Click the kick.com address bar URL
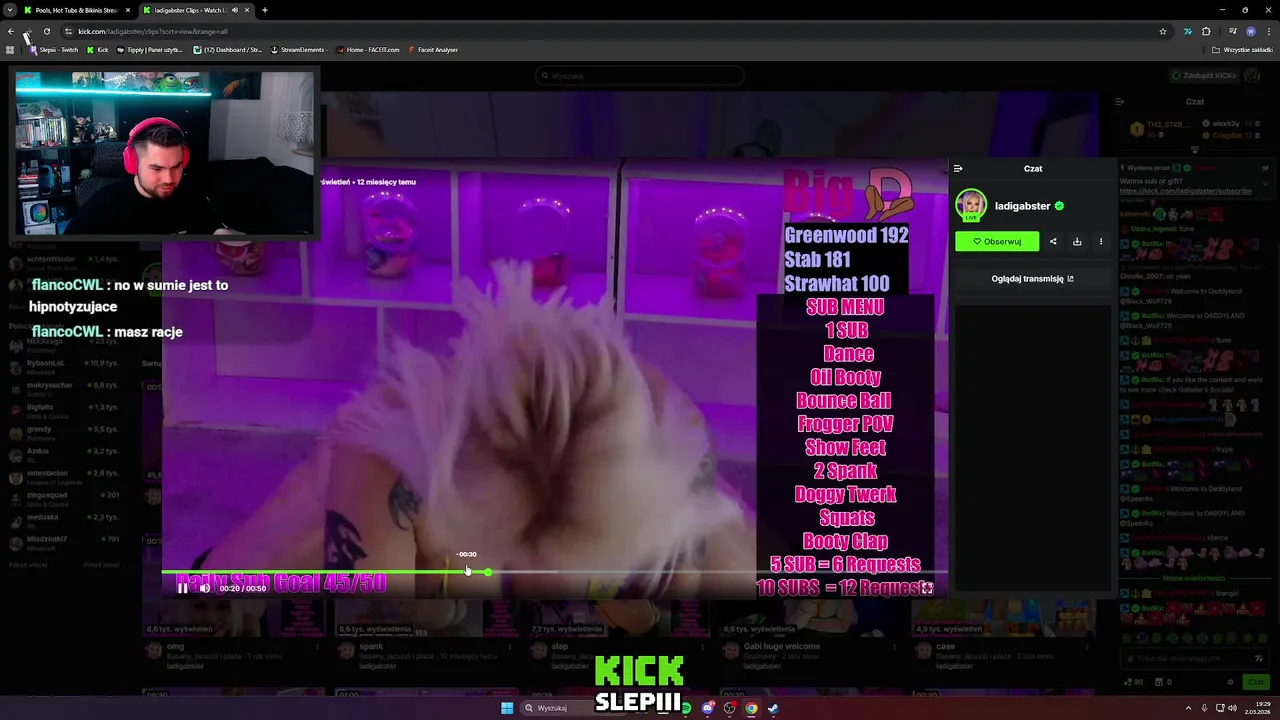Image resolution: width=1280 pixels, height=720 pixels. coord(153,31)
